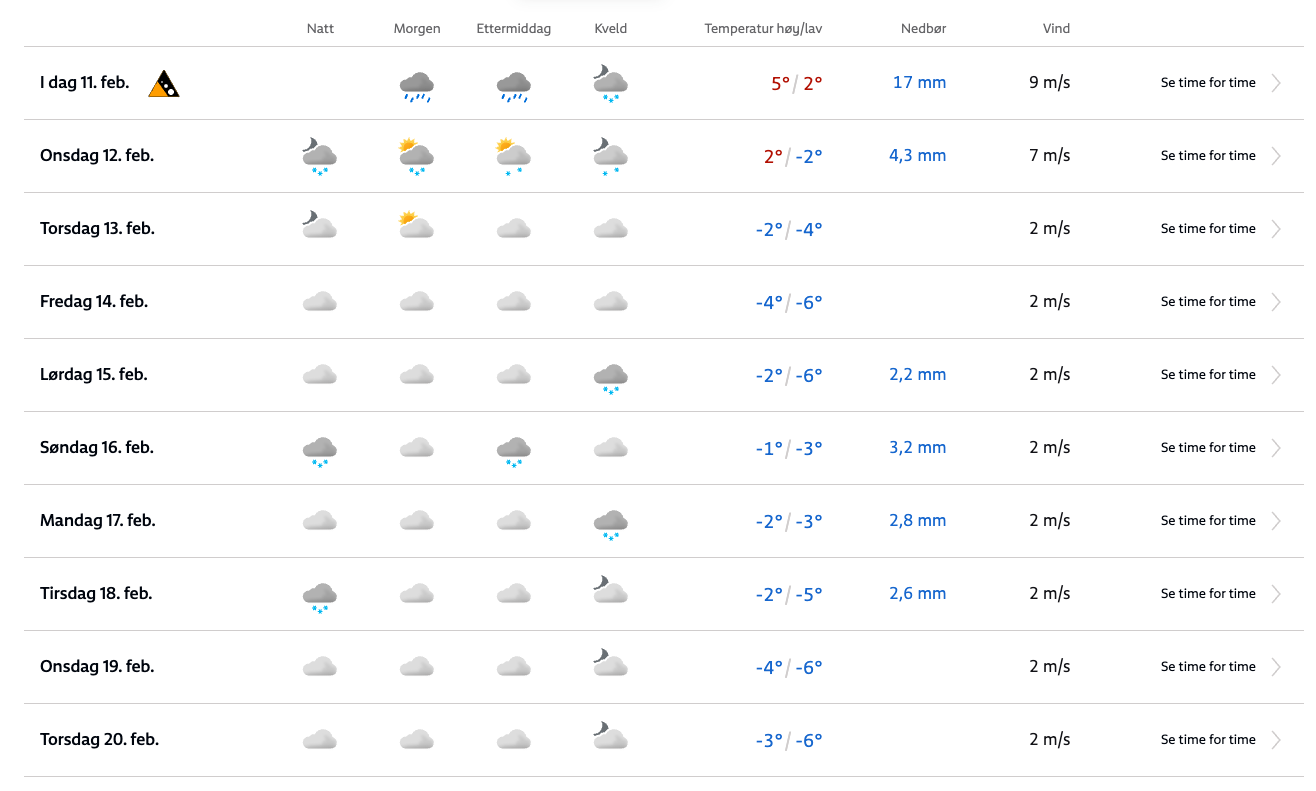Click the 17 mm precipitation value for today
The height and width of the screenshot is (791, 1316).
coord(919,83)
